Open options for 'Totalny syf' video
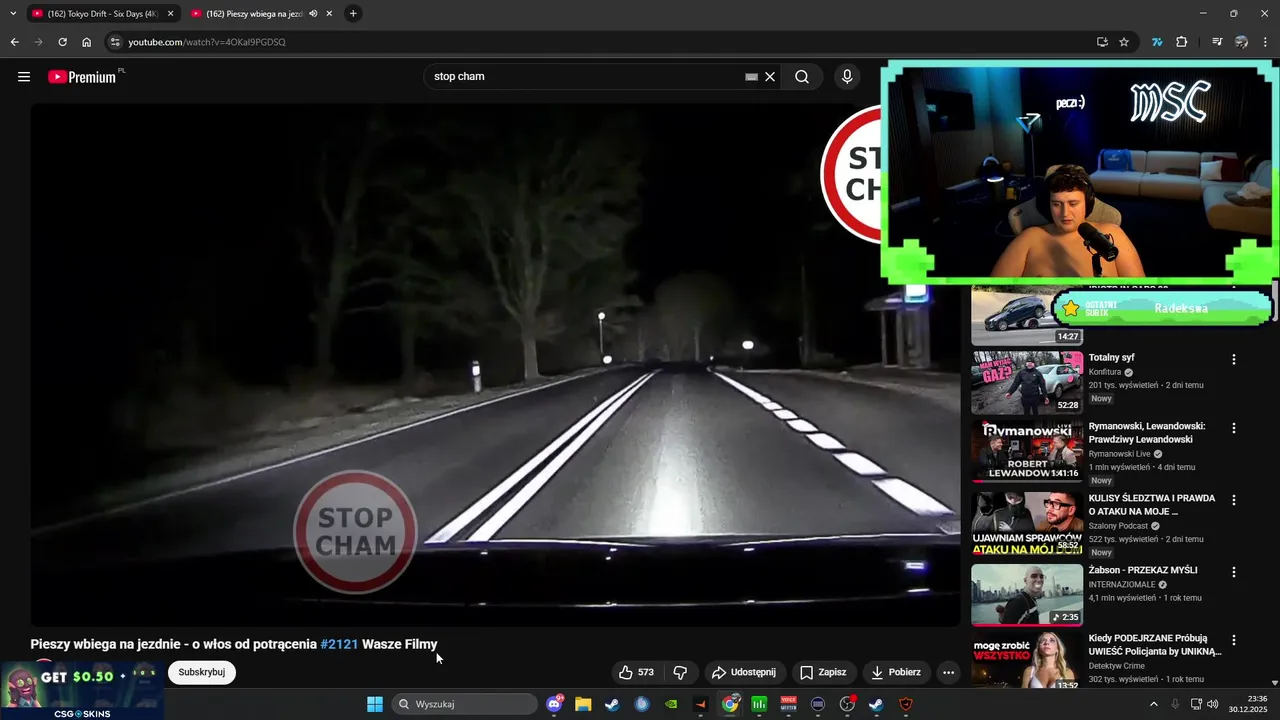1280x720 pixels. [x=1234, y=360]
